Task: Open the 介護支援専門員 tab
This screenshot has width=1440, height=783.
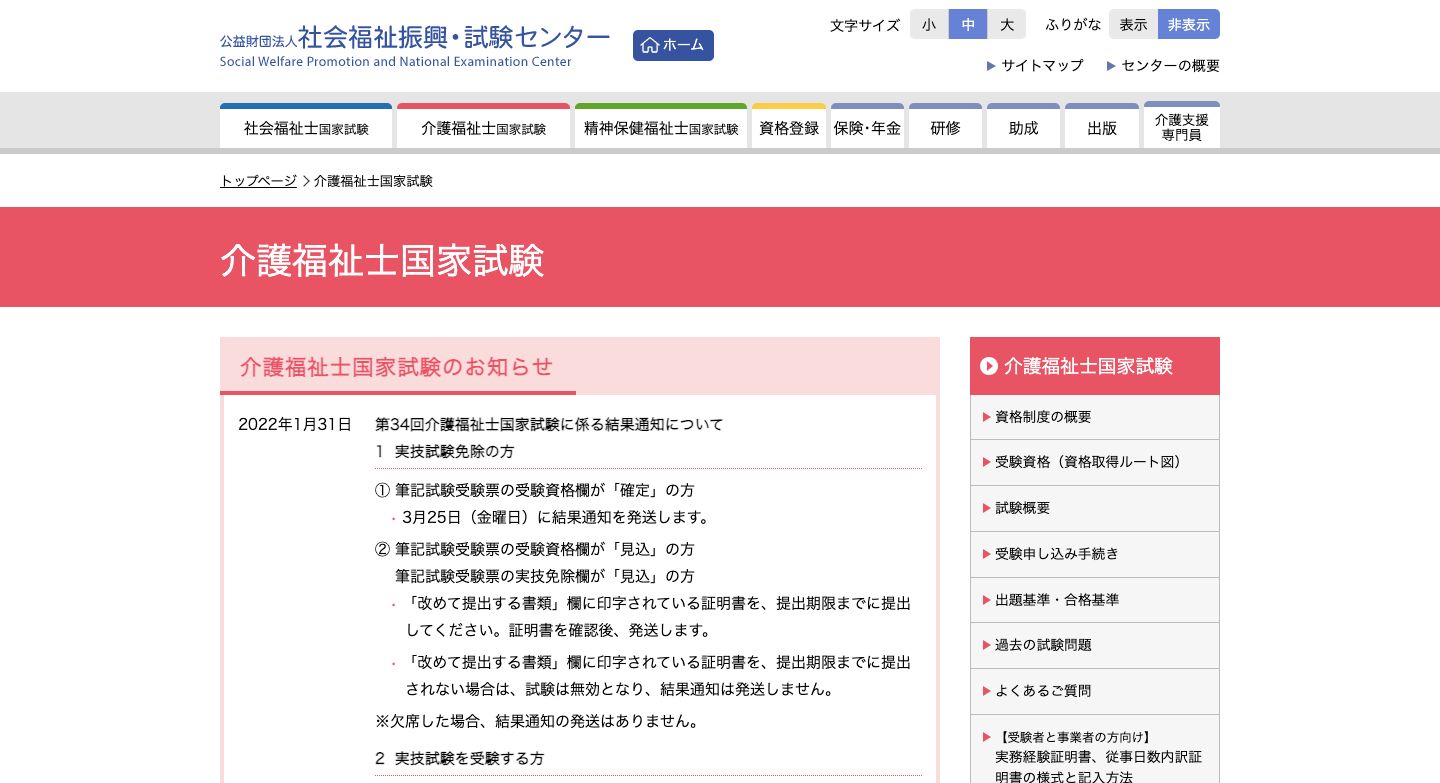Action: click(1182, 126)
